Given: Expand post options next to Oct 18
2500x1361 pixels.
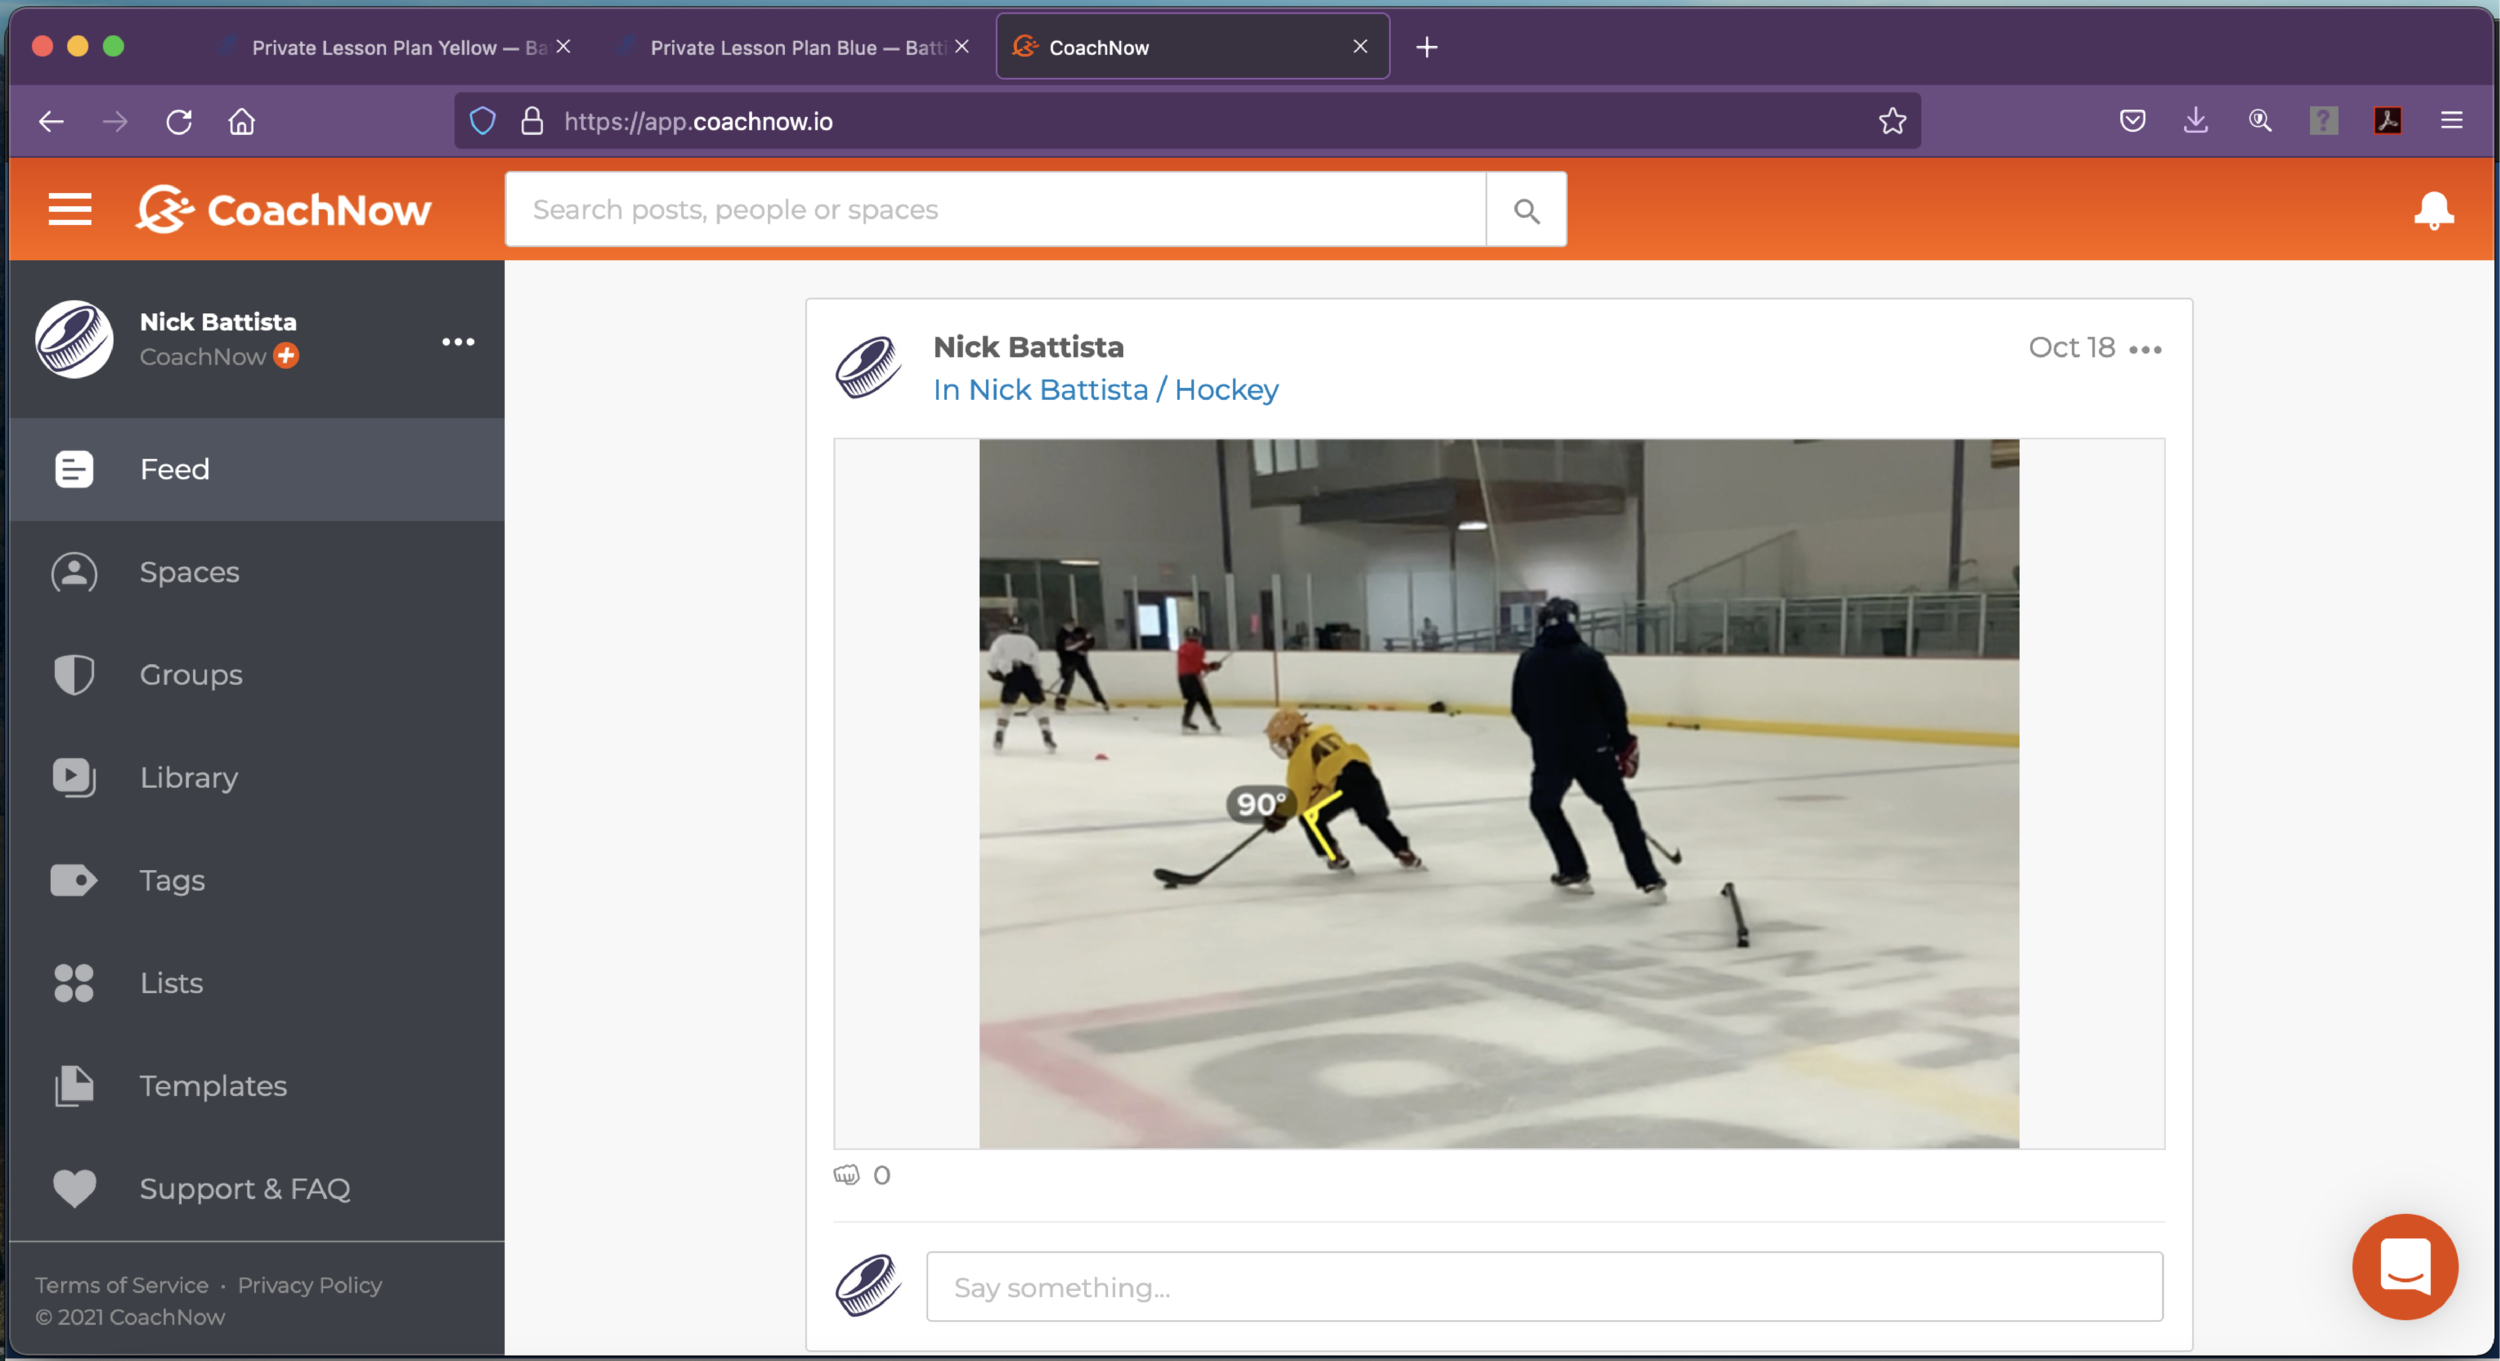Looking at the screenshot, I should click(x=2145, y=349).
